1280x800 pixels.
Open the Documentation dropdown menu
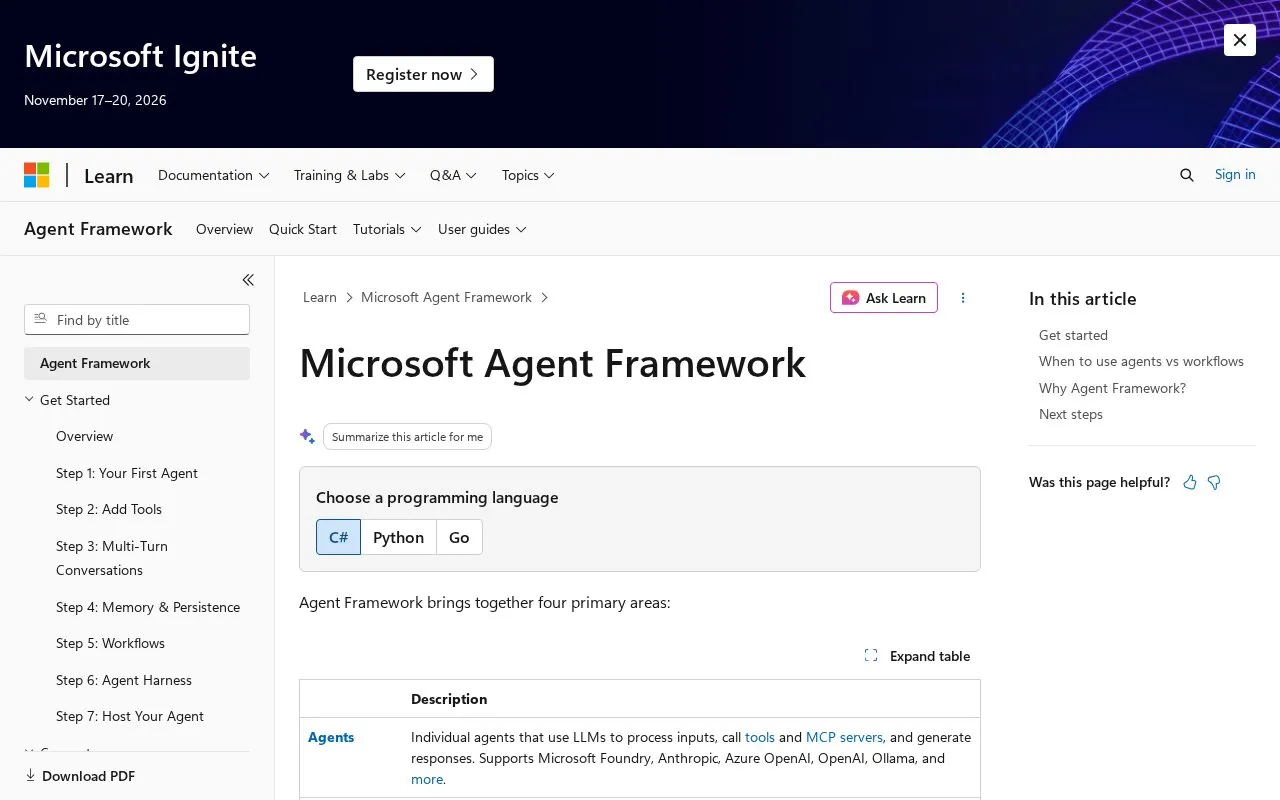[214, 175]
